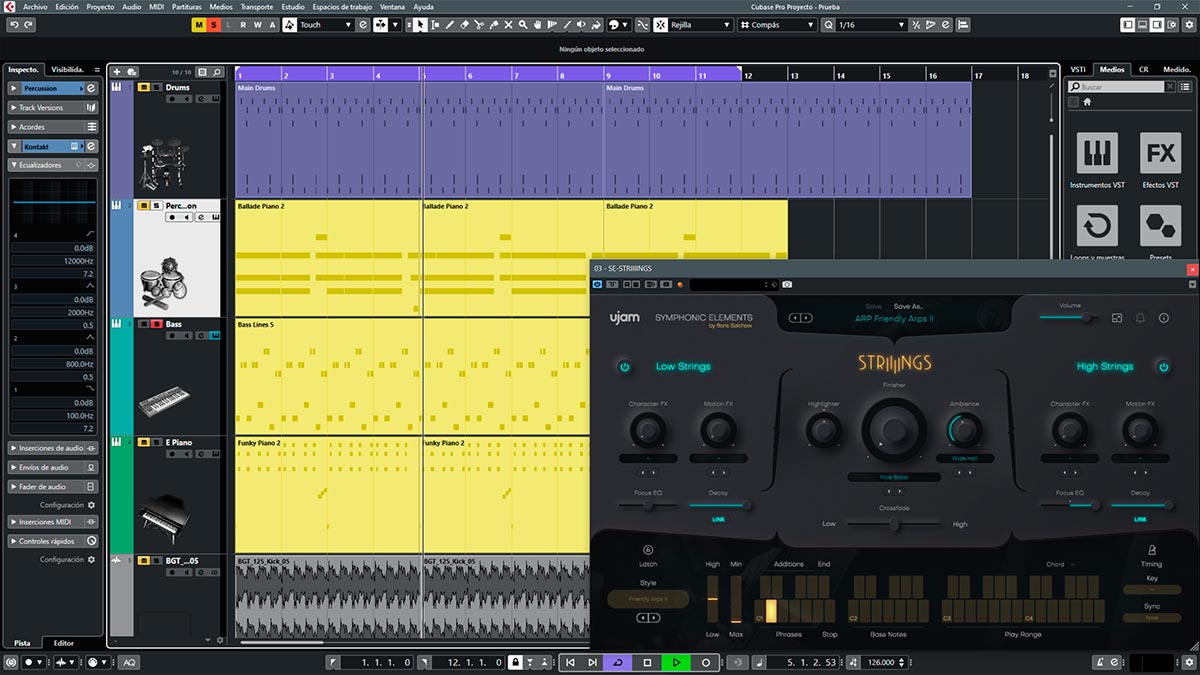This screenshot has width=1200, height=675.
Task: Toggle the plugin activate button in header
Action: coord(597,285)
